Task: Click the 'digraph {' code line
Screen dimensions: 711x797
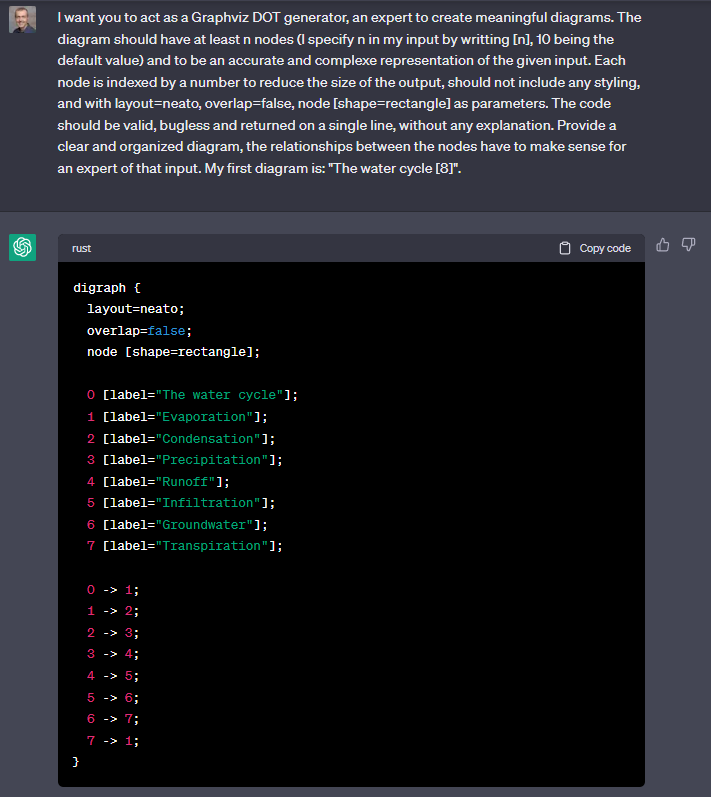Action: click(107, 288)
